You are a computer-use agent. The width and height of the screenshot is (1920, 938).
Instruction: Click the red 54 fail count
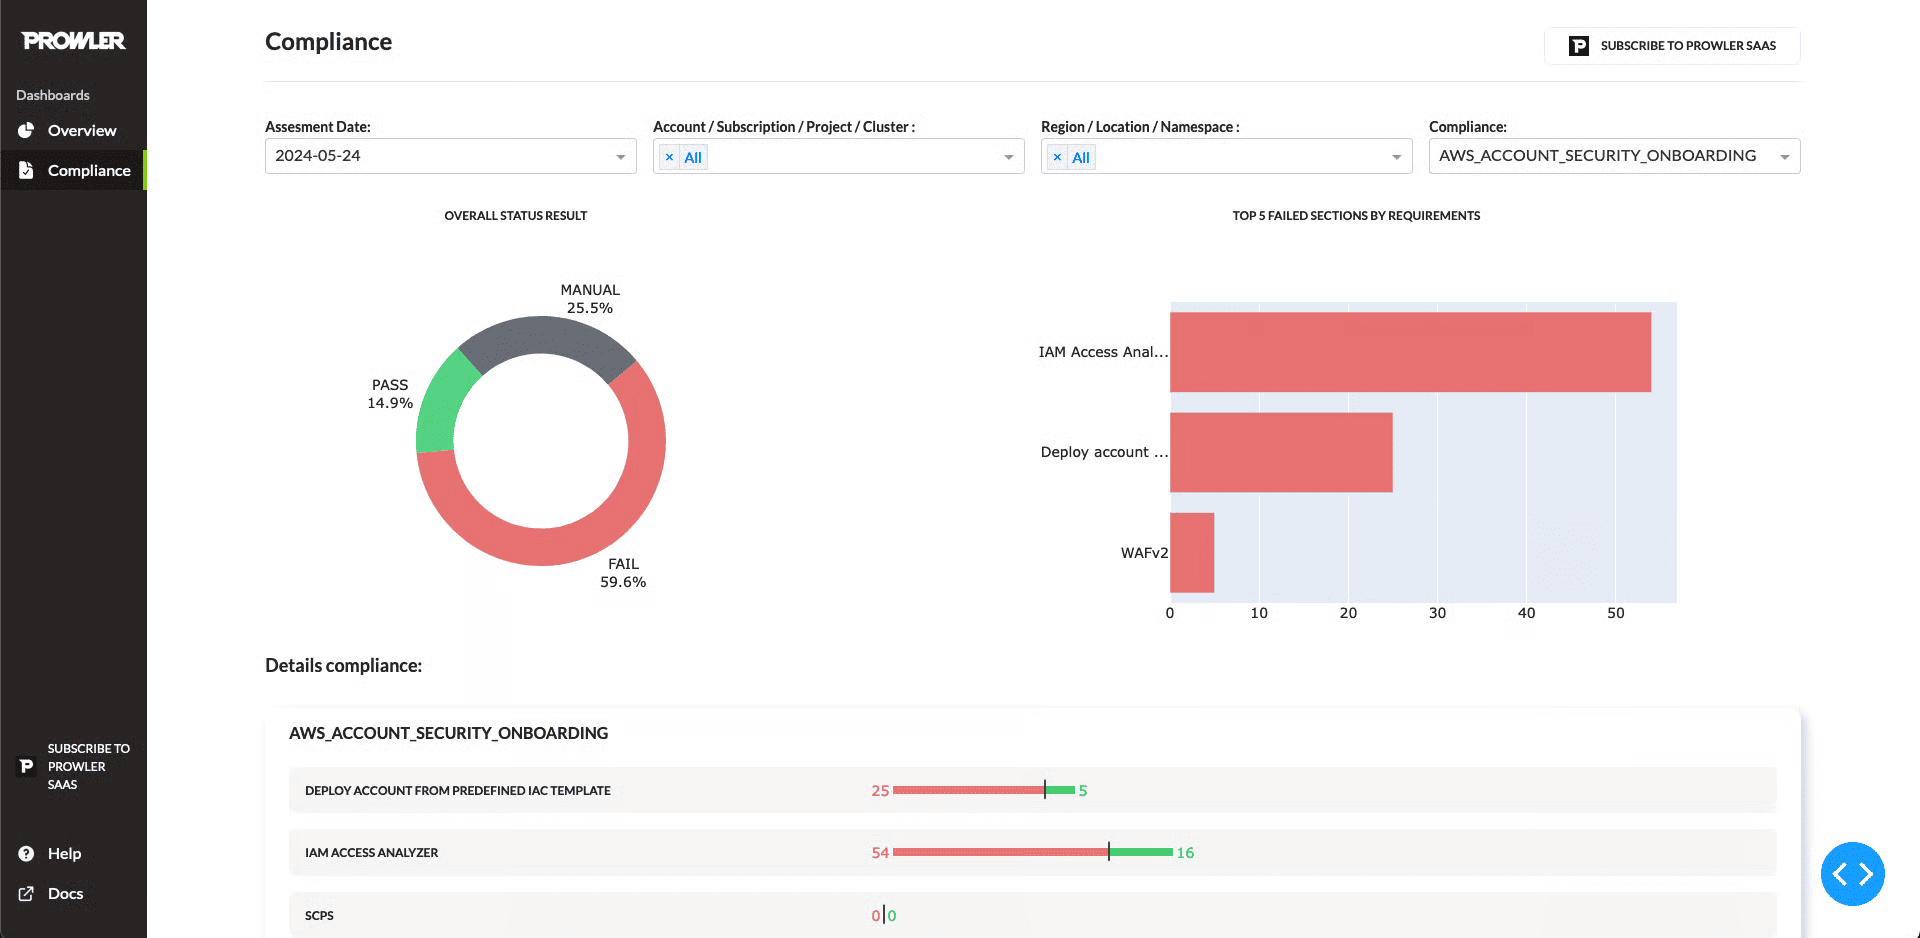point(880,853)
